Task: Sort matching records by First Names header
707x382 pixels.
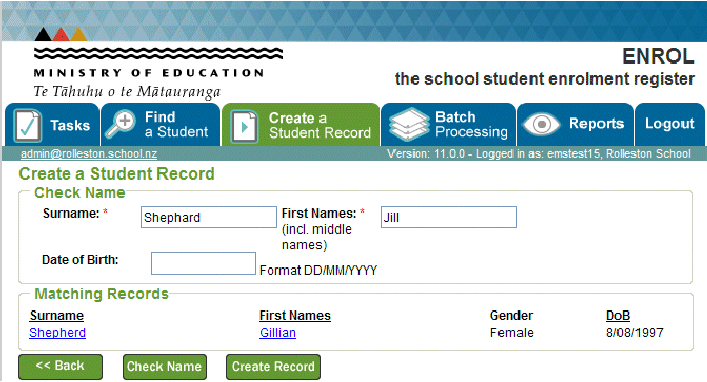Action: tap(295, 316)
